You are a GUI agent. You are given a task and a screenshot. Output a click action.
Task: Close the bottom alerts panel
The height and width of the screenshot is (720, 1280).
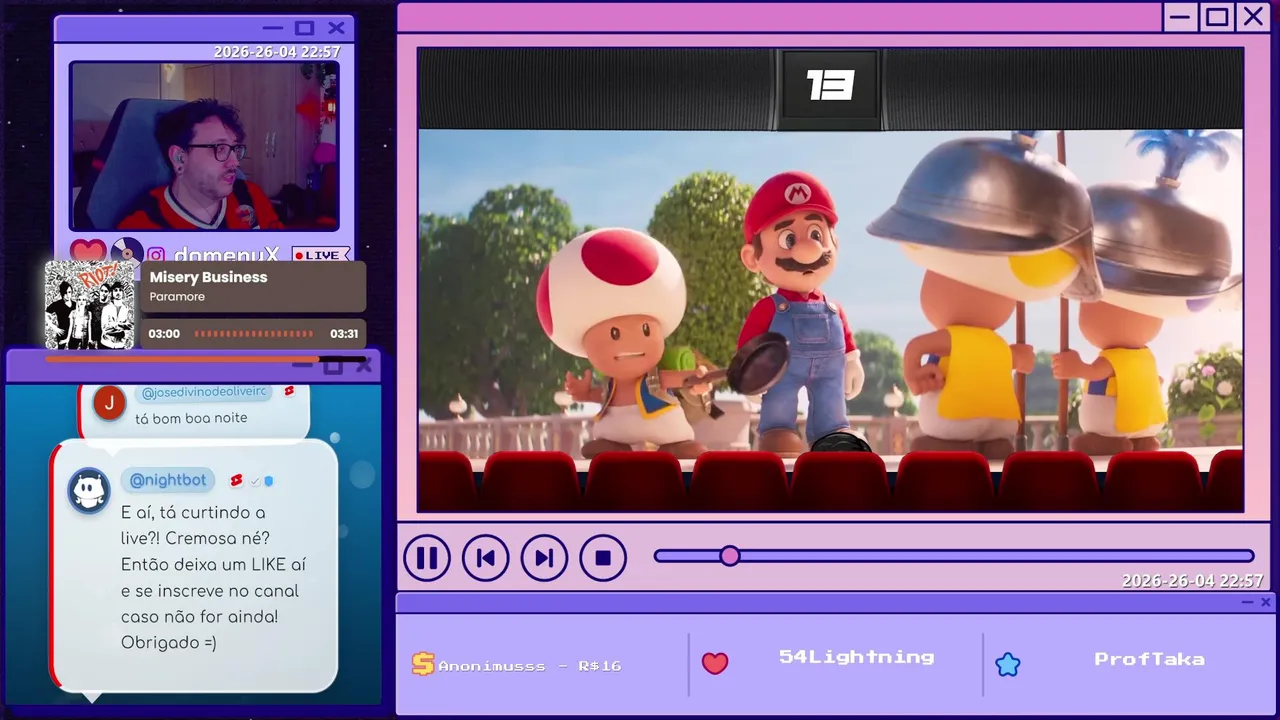pyautogui.click(x=1266, y=602)
